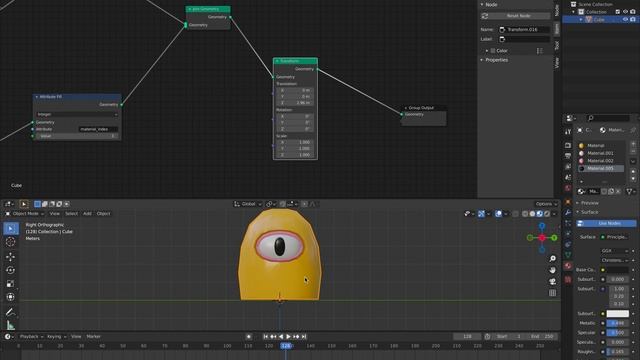Select Material.002 in the material slot list
Viewport: 640px width, 360px height.
pyautogui.click(x=600, y=161)
